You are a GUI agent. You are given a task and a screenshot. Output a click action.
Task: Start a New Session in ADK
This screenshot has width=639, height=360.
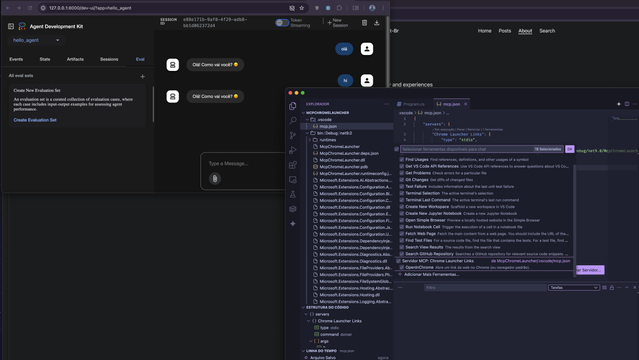(338, 22)
